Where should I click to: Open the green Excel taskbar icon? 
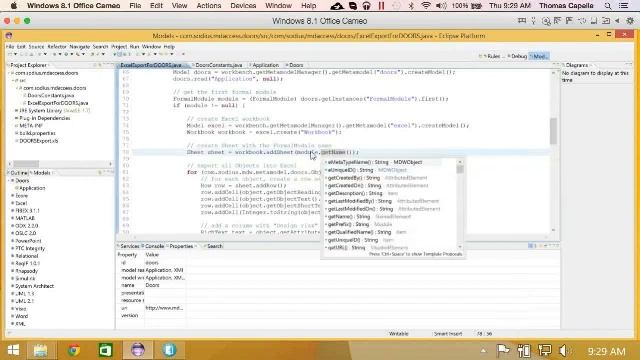[105, 350]
